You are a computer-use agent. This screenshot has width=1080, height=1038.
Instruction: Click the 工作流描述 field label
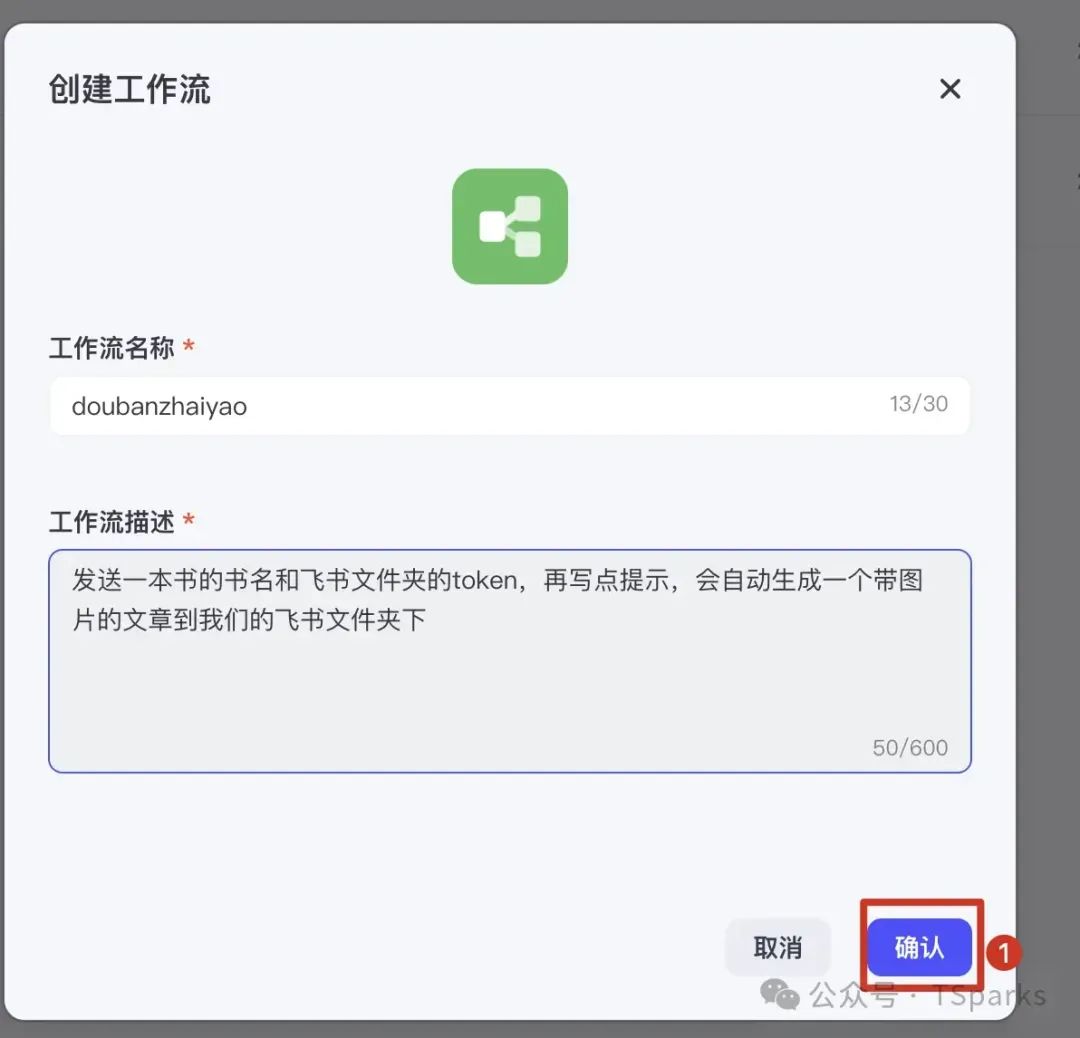112,522
